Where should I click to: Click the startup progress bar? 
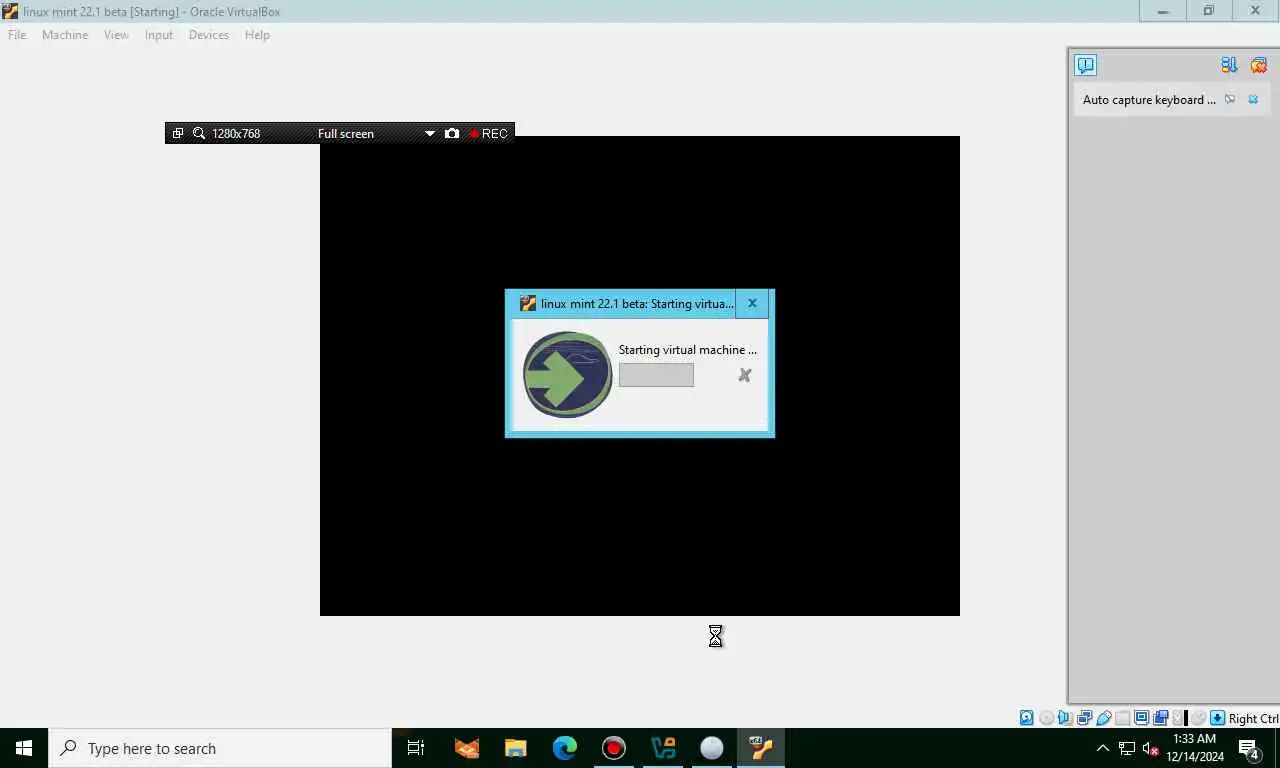coord(656,375)
